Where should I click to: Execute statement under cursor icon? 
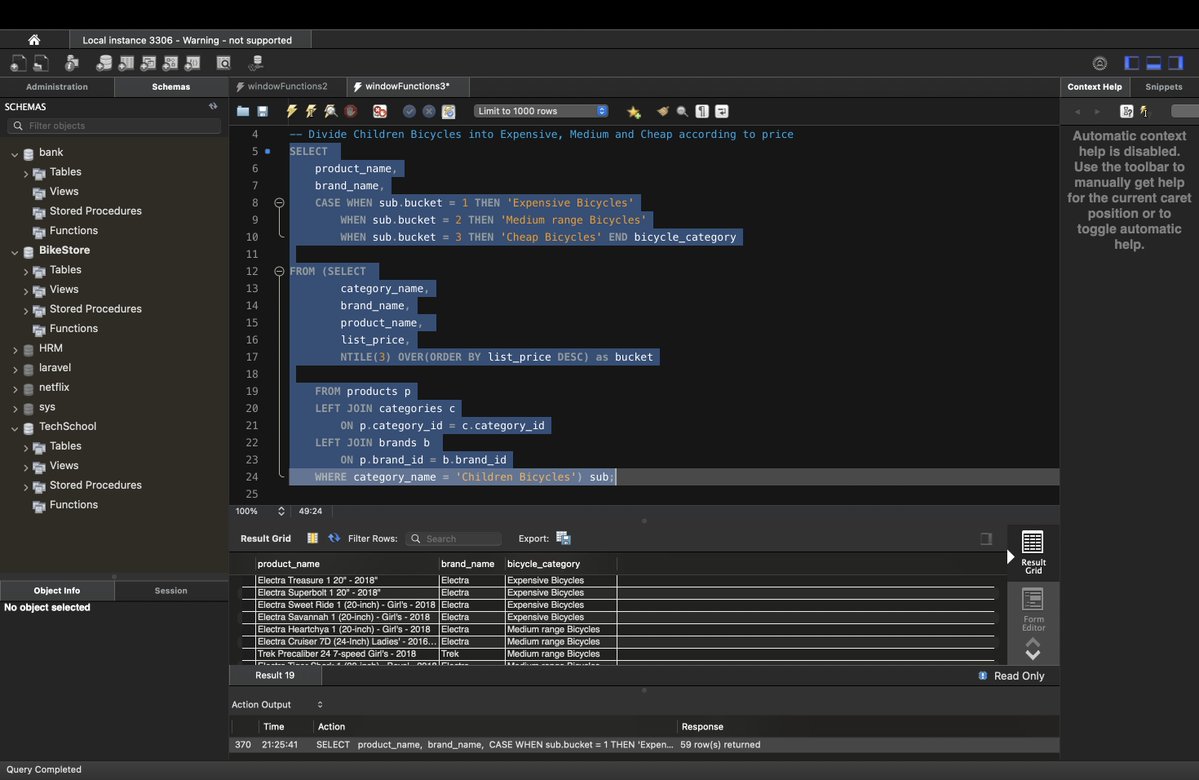pos(310,112)
